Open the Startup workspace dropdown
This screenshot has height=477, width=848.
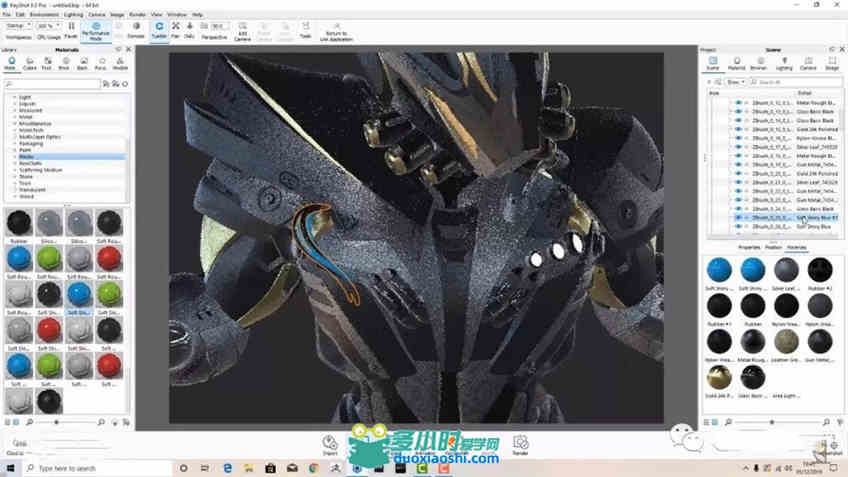click(18, 26)
